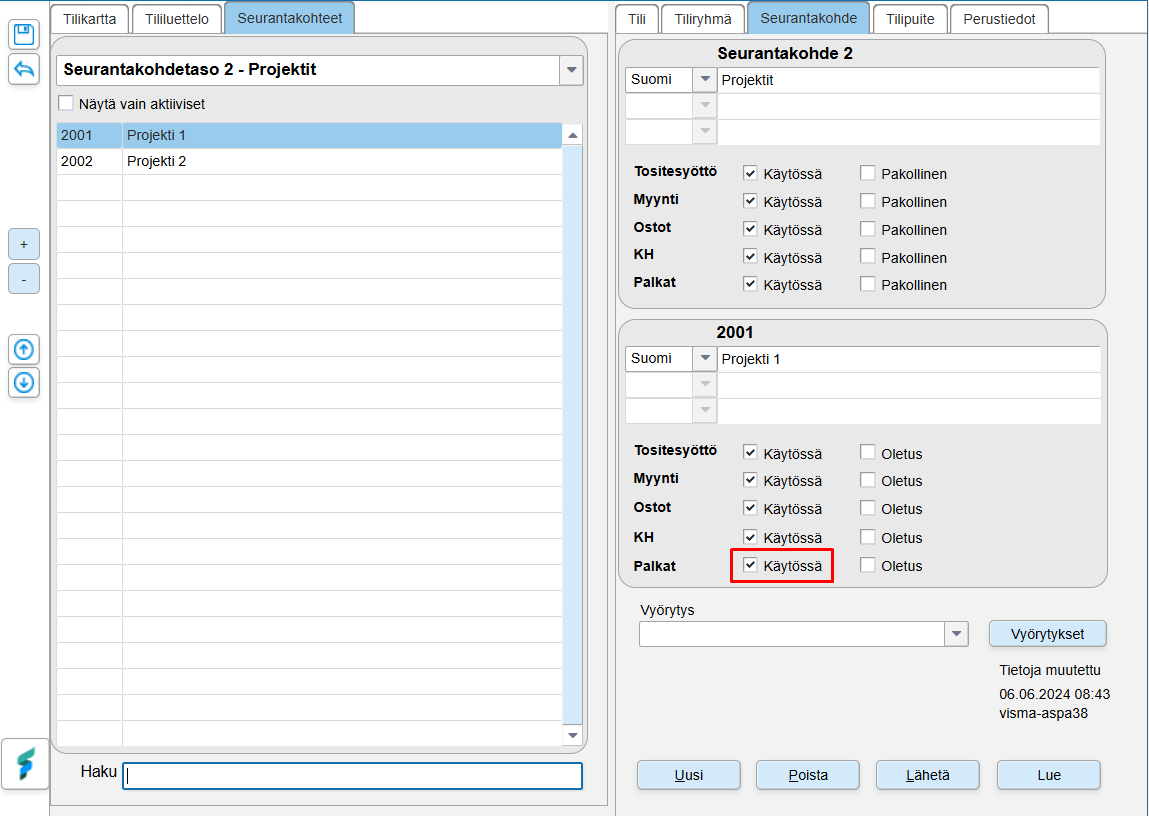Screen dimensions: 1149x816
Task: Click the 2002 code cell
Action: pyautogui.click(x=89, y=161)
